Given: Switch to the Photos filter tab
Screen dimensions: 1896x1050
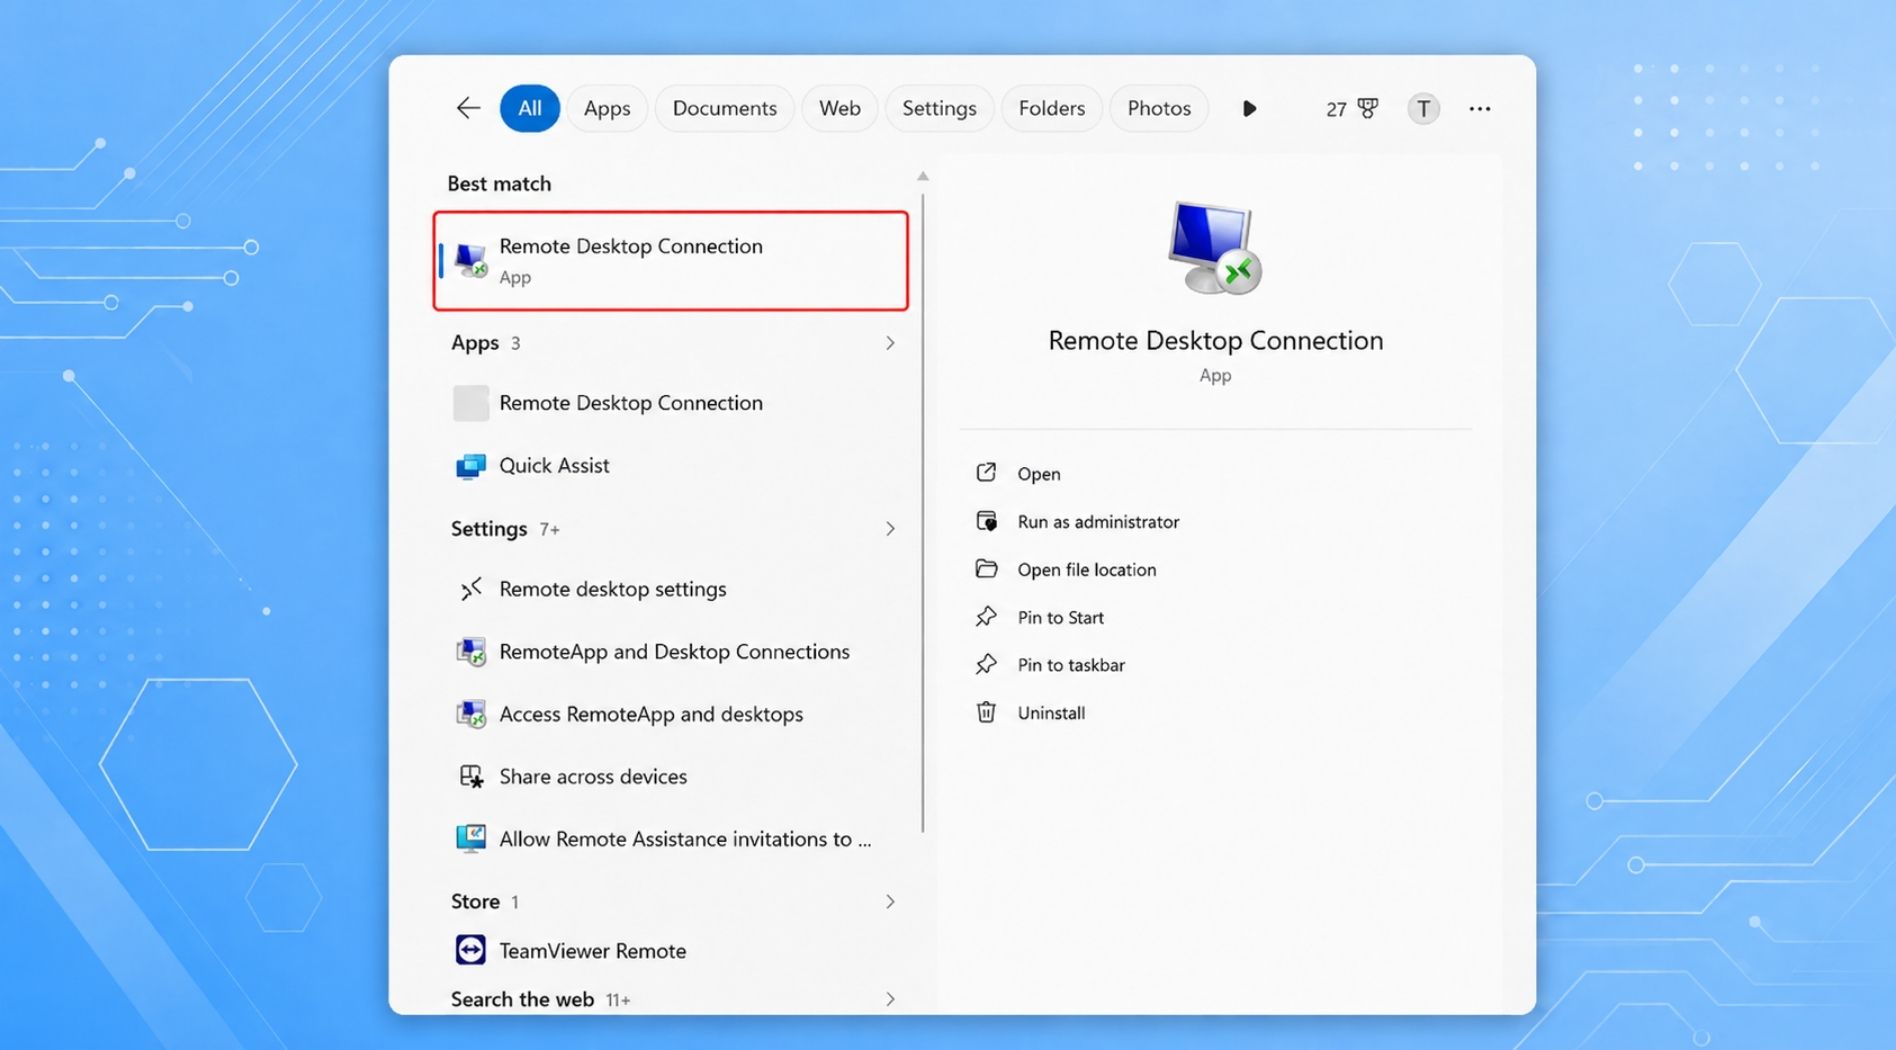Looking at the screenshot, I should point(1159,108).
